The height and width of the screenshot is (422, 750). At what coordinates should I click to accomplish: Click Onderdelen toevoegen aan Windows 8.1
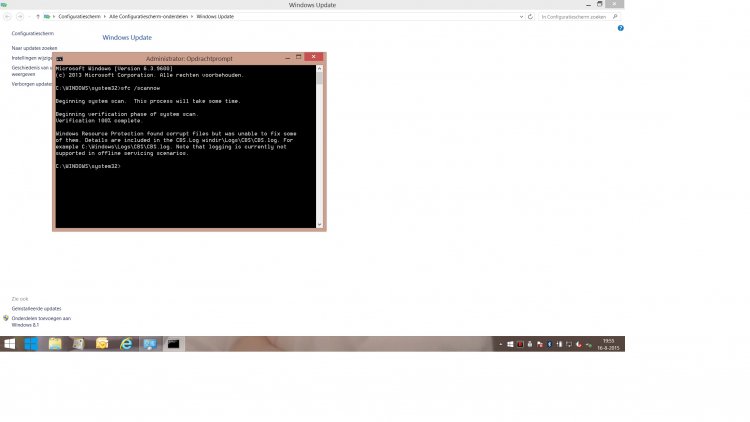(41, 322)
